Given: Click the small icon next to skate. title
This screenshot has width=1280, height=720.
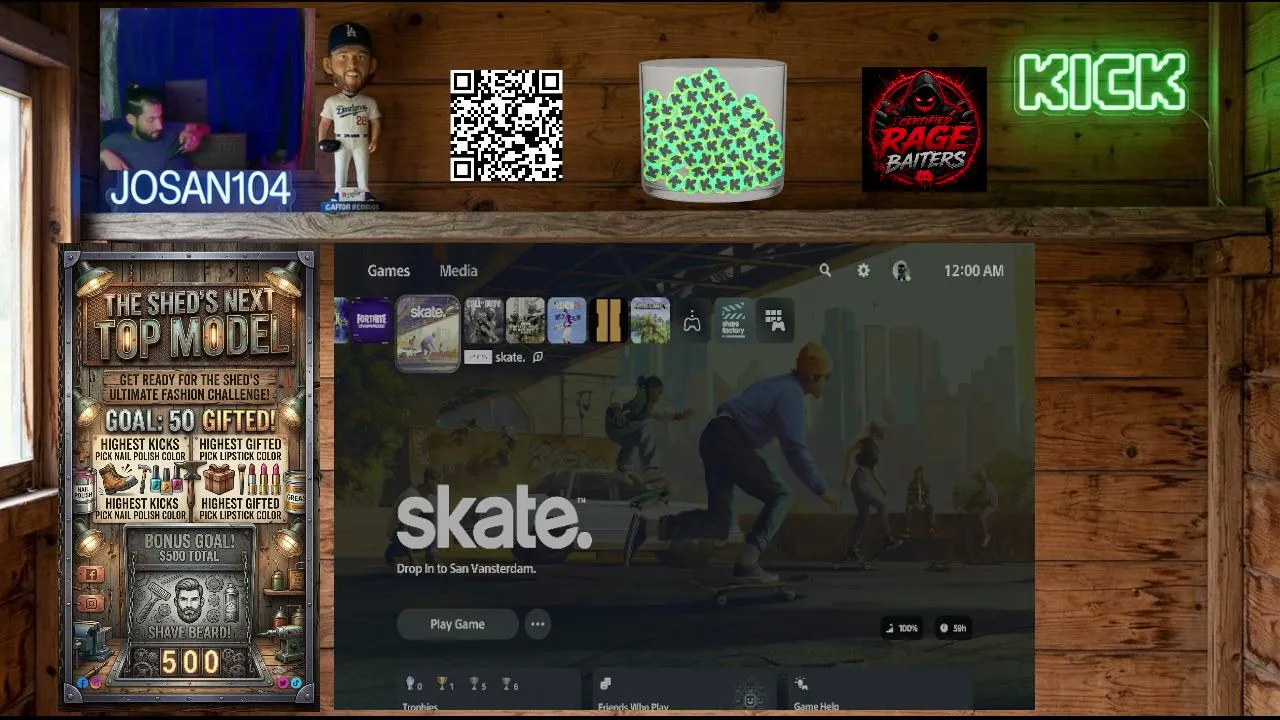Looking at the screenshot, I should click(538, 357).
